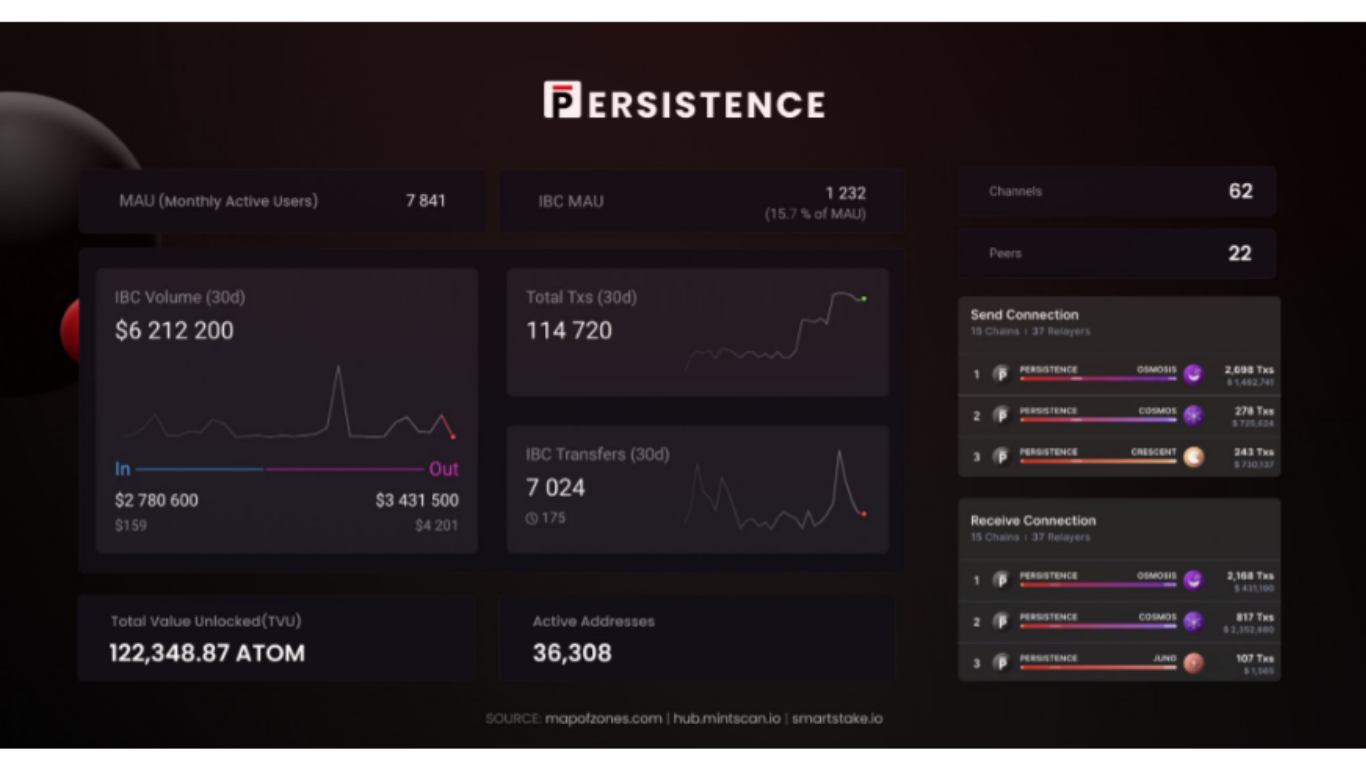Viewport: 1366px width, 768px height.
Task: Click the Cosmos icon under Receive Connection
Action: click(1193, 622)
